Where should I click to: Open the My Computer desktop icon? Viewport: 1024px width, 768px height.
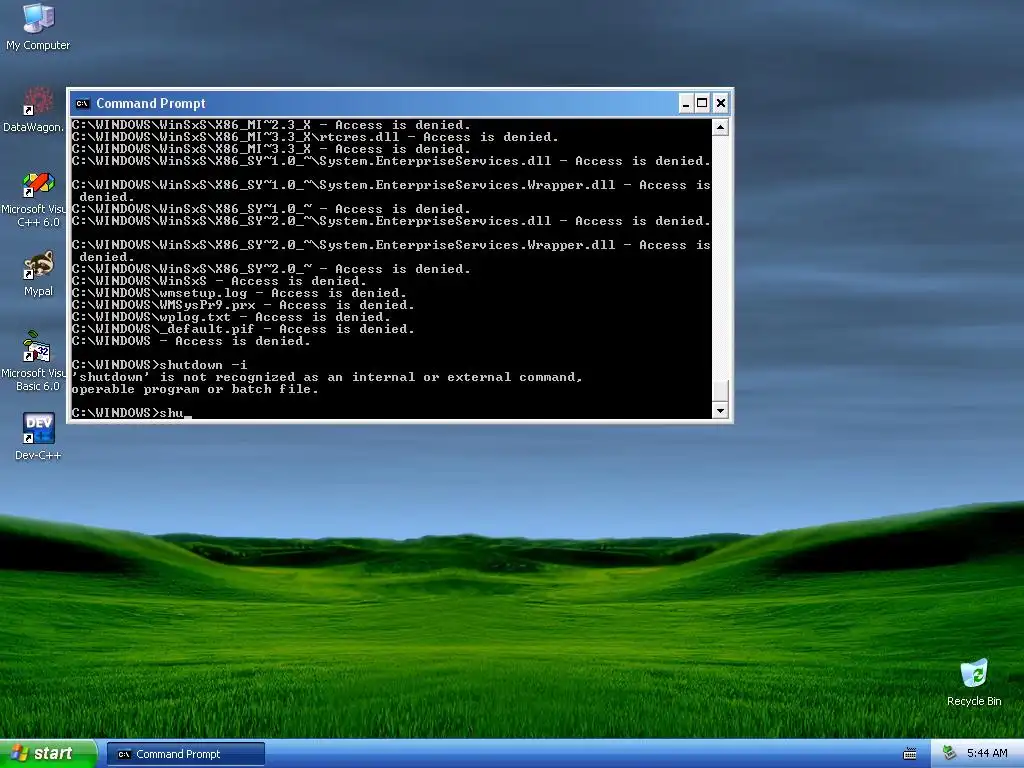click(x=38, y=27)
